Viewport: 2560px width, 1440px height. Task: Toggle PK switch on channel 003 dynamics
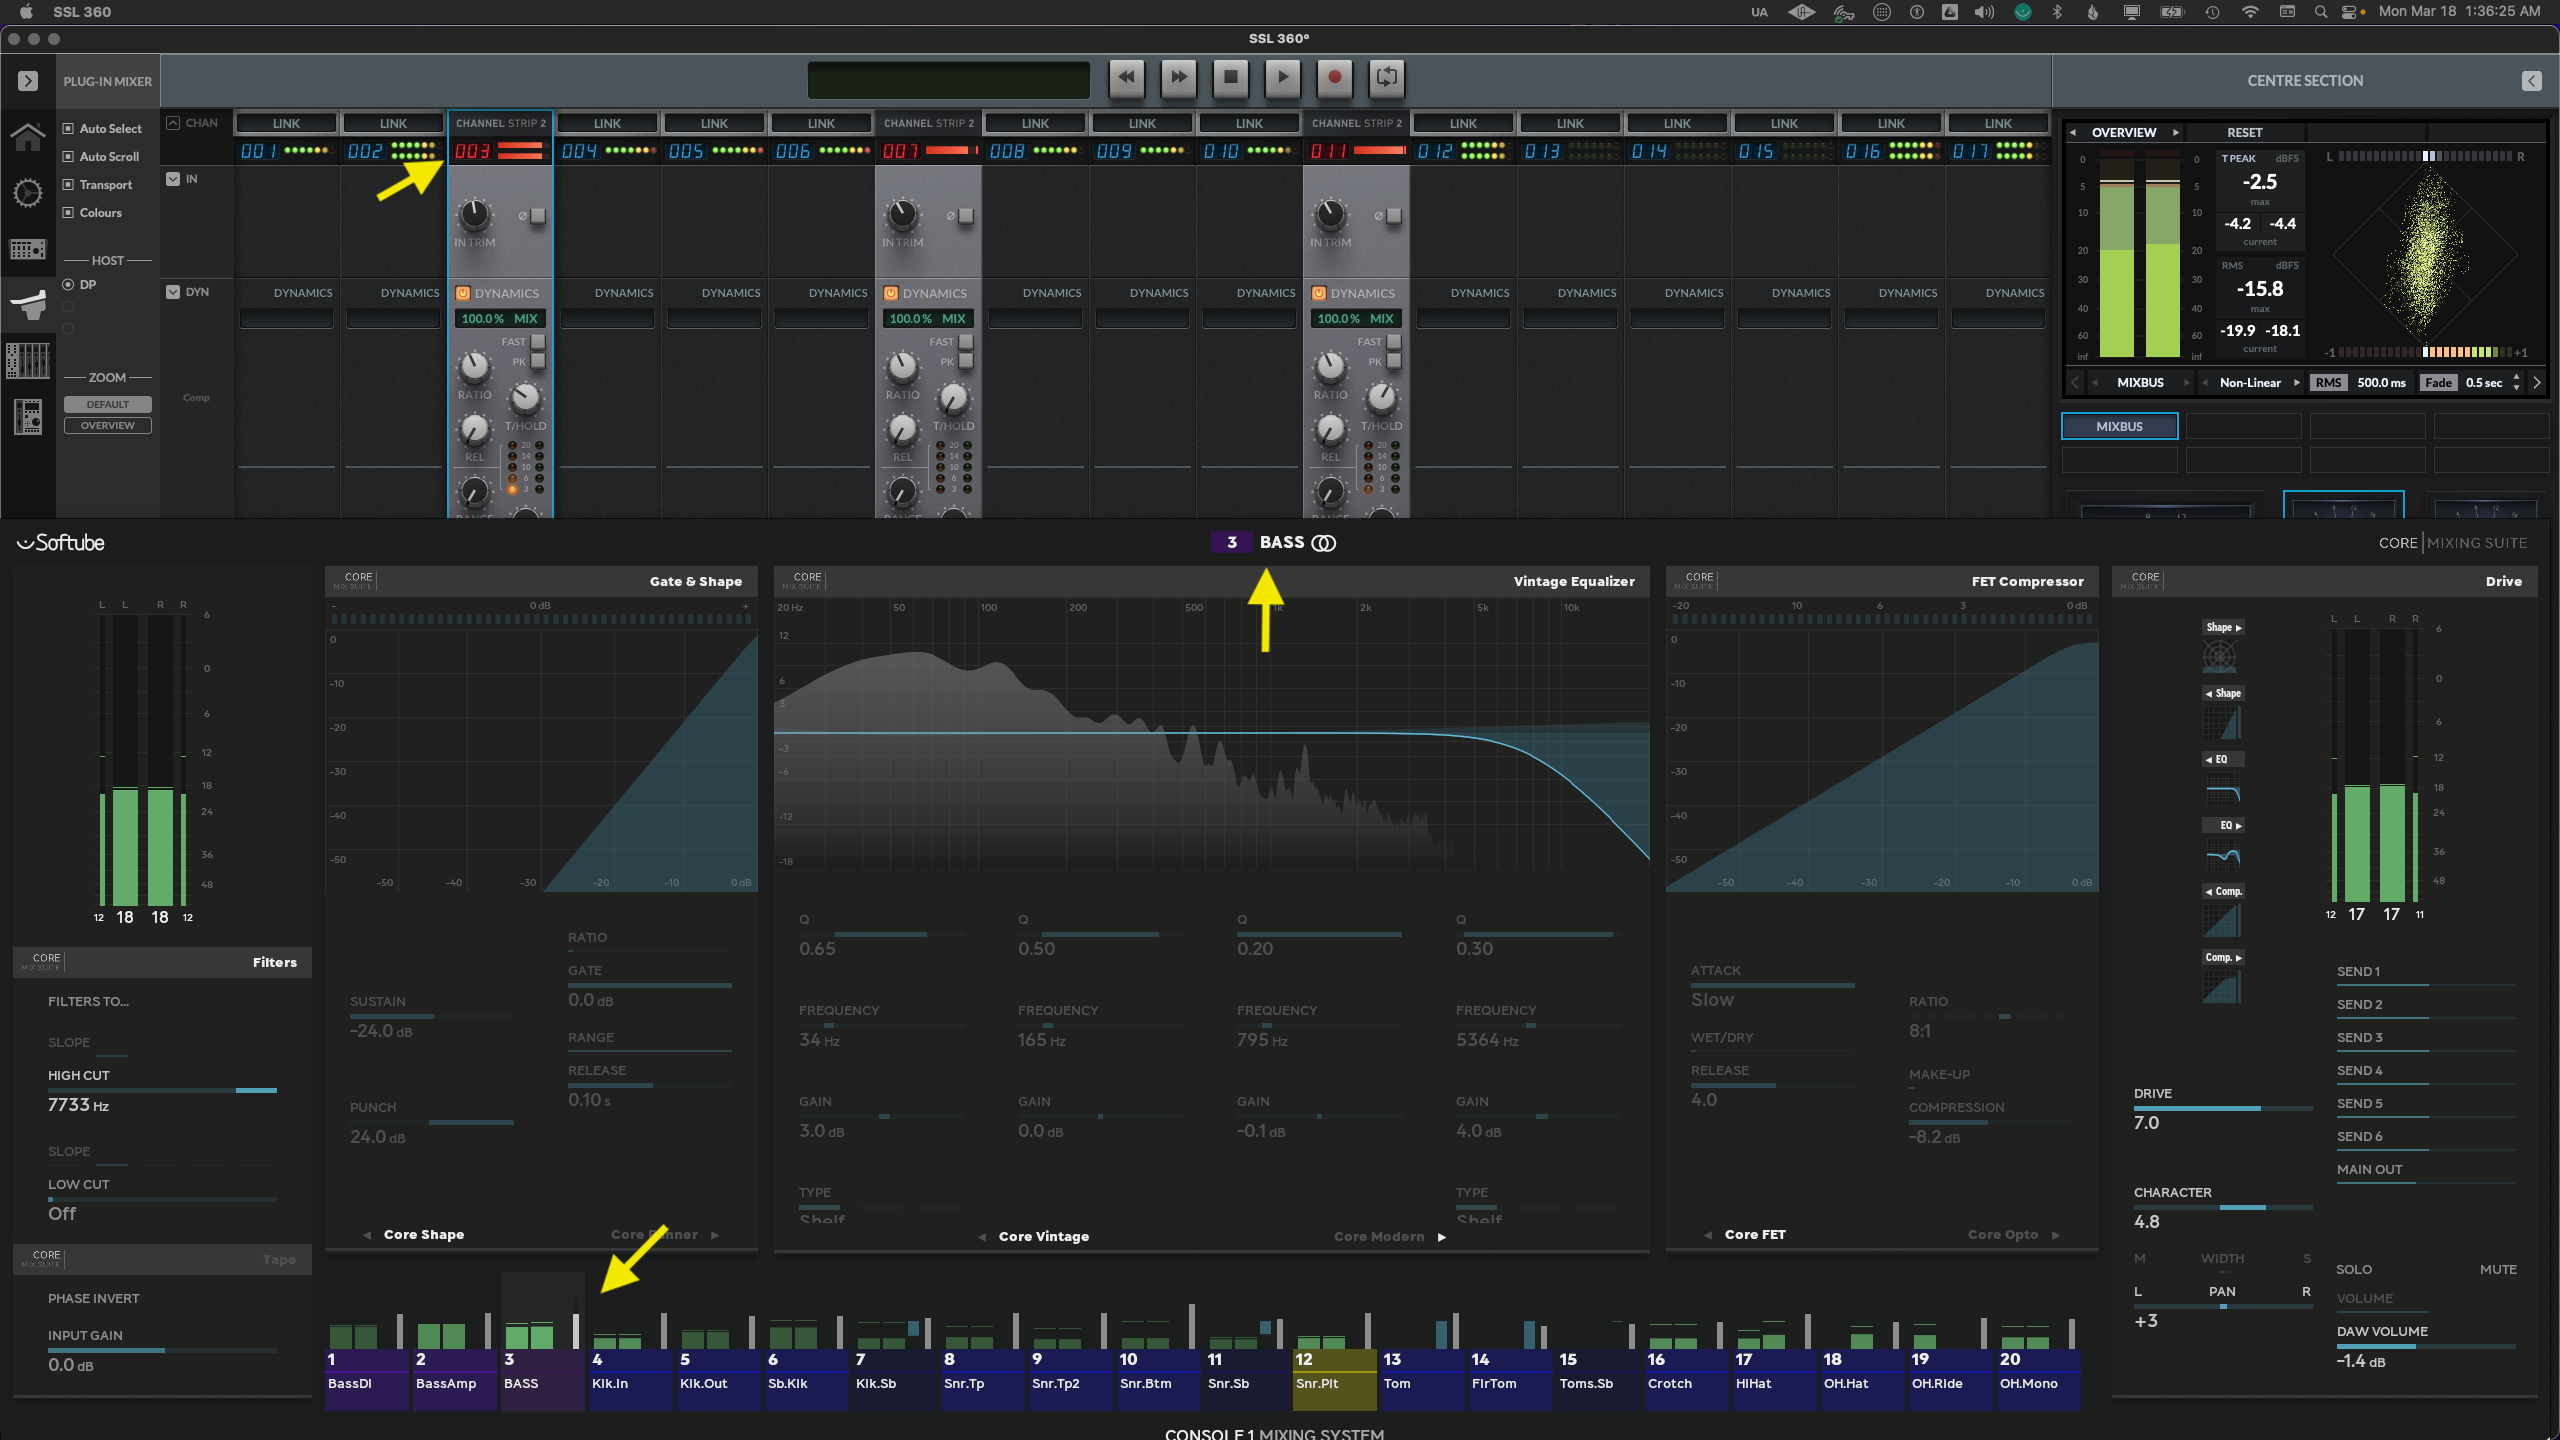pyautogui.click(x=538, y=362)
